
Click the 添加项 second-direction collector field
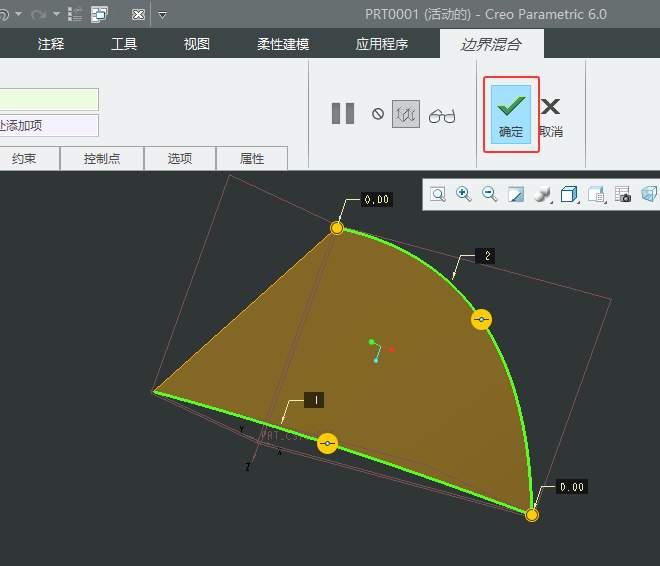(49, 125)
